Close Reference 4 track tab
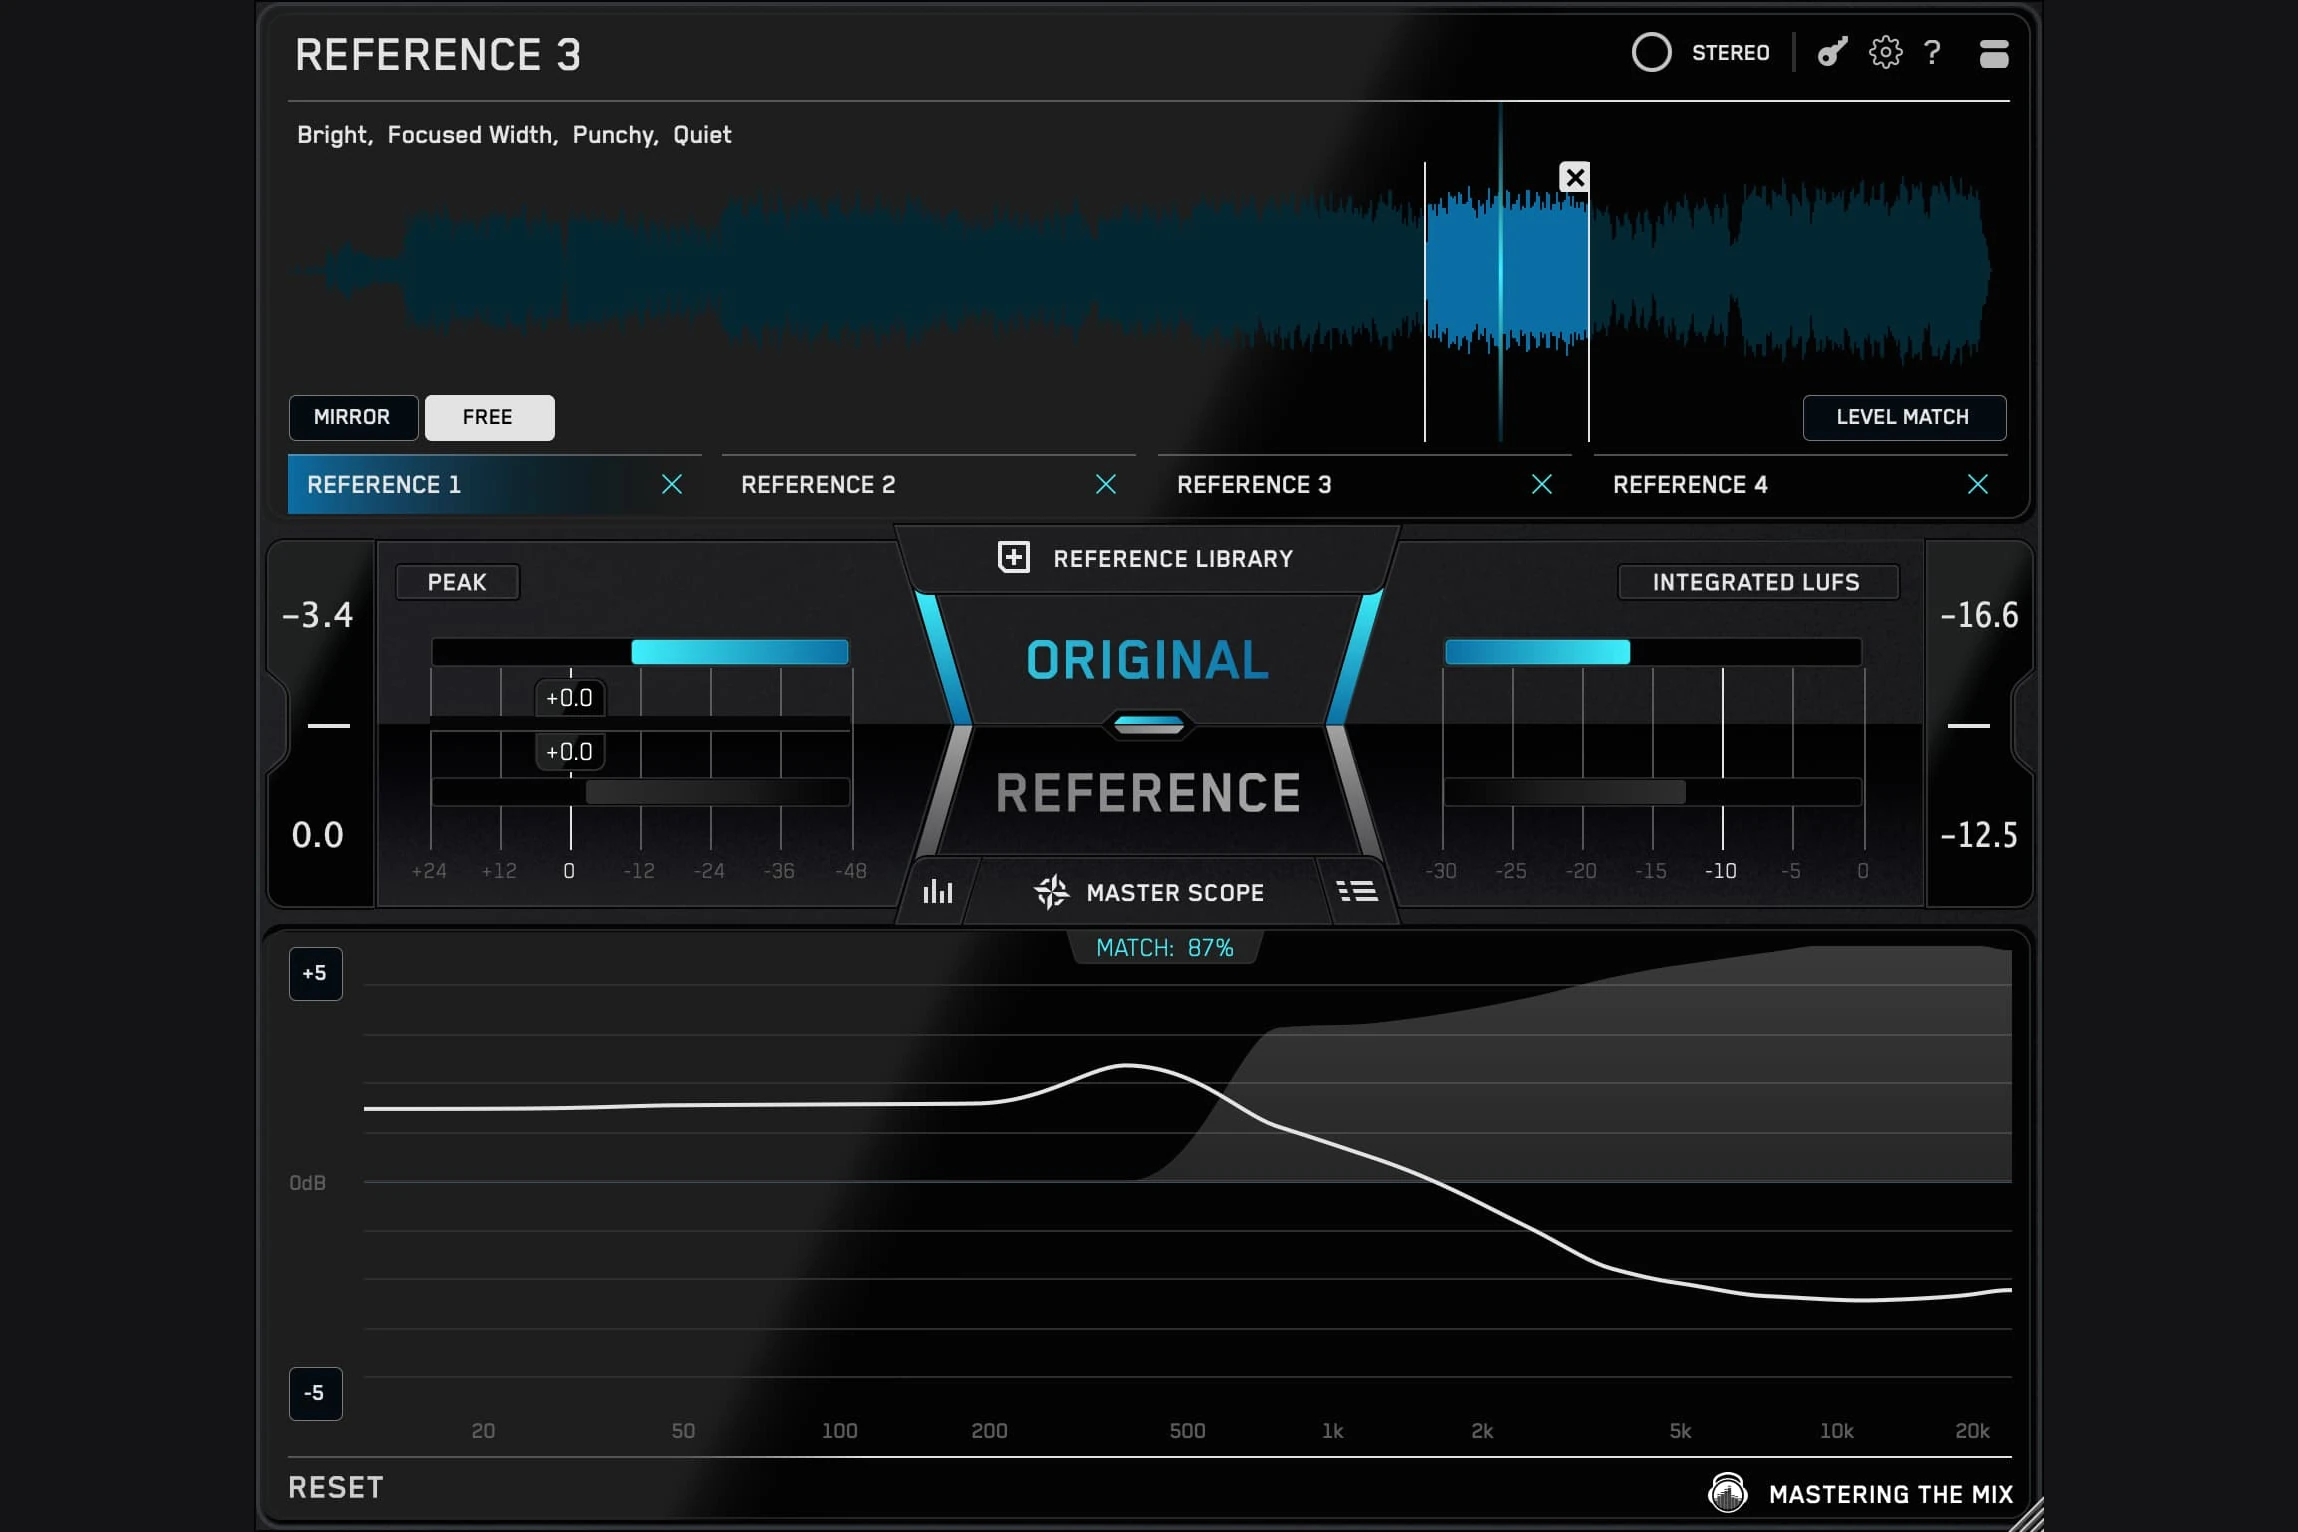The image size is (2298, 1532). tap(1978, 484)
